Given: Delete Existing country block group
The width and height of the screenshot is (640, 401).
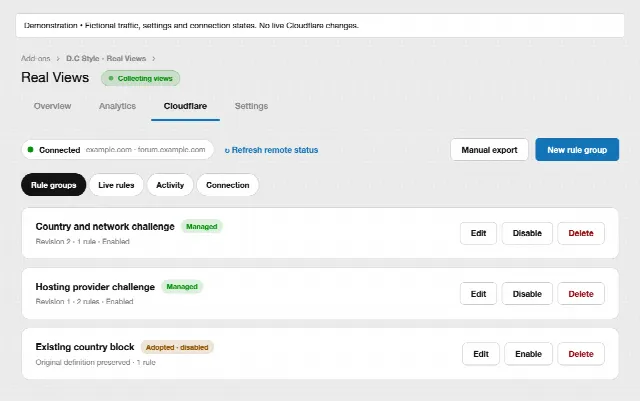Looking at the screenshot, I should [581, 354].
